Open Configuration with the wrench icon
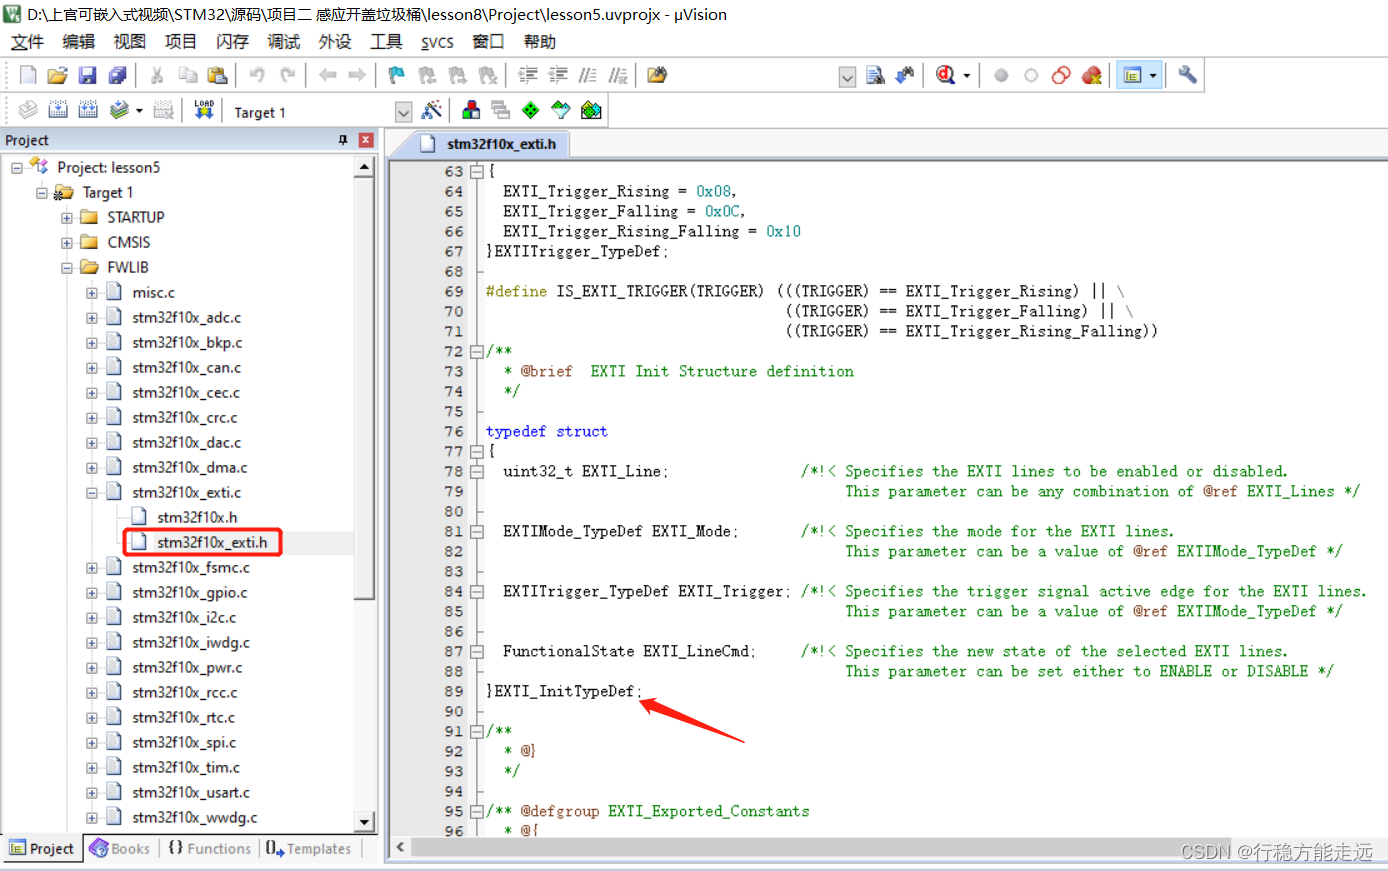This screenshot has height=871, width=1388. [x=1187, y=75]
